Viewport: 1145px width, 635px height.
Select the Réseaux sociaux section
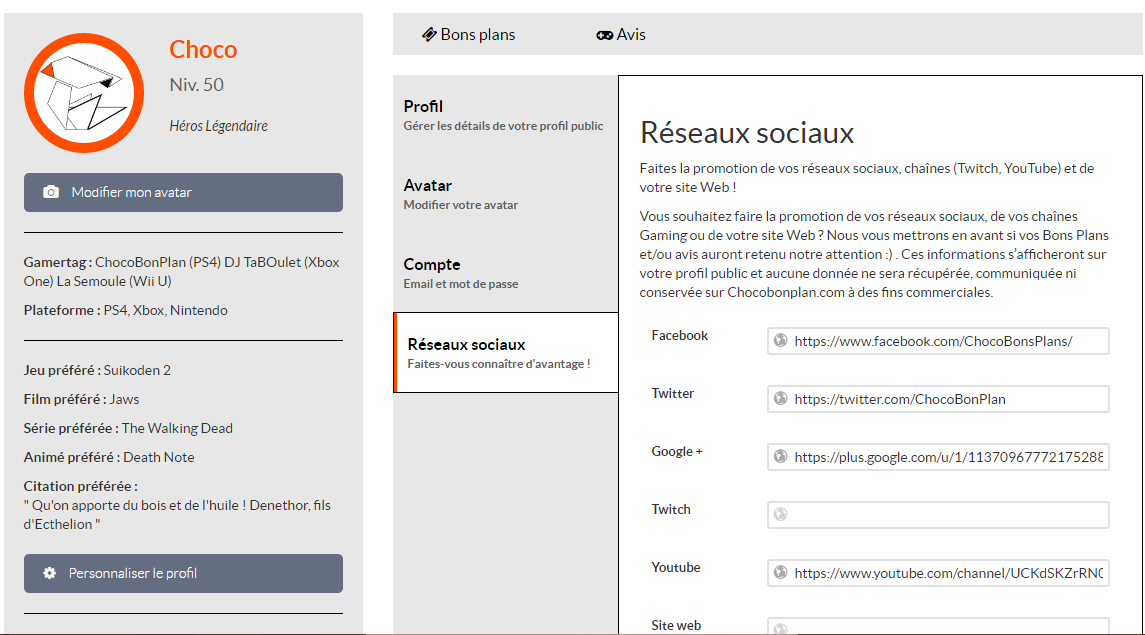pos(505,353)
